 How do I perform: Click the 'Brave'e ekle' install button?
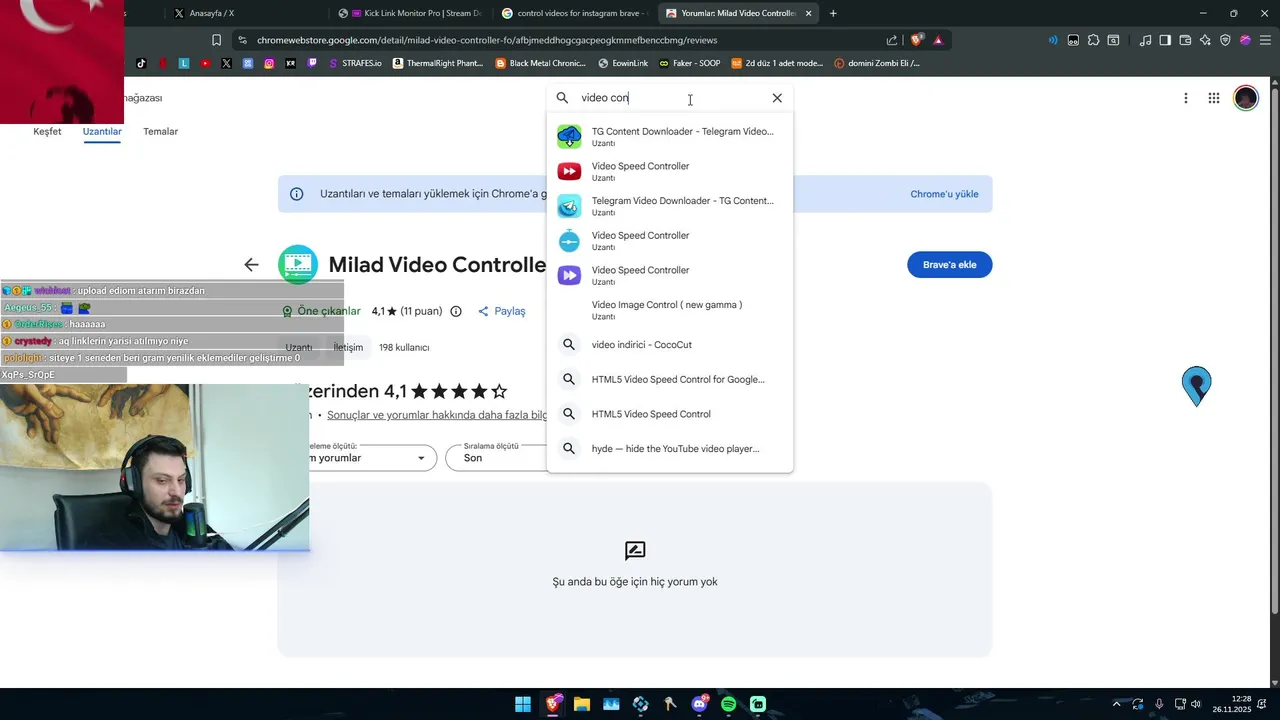(x=949, y=265)
